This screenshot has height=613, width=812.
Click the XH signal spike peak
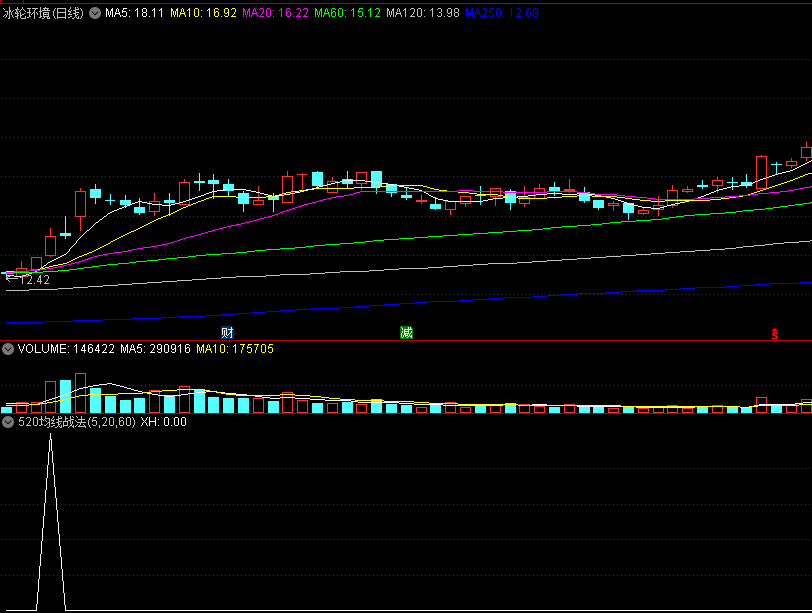[50, 436]
